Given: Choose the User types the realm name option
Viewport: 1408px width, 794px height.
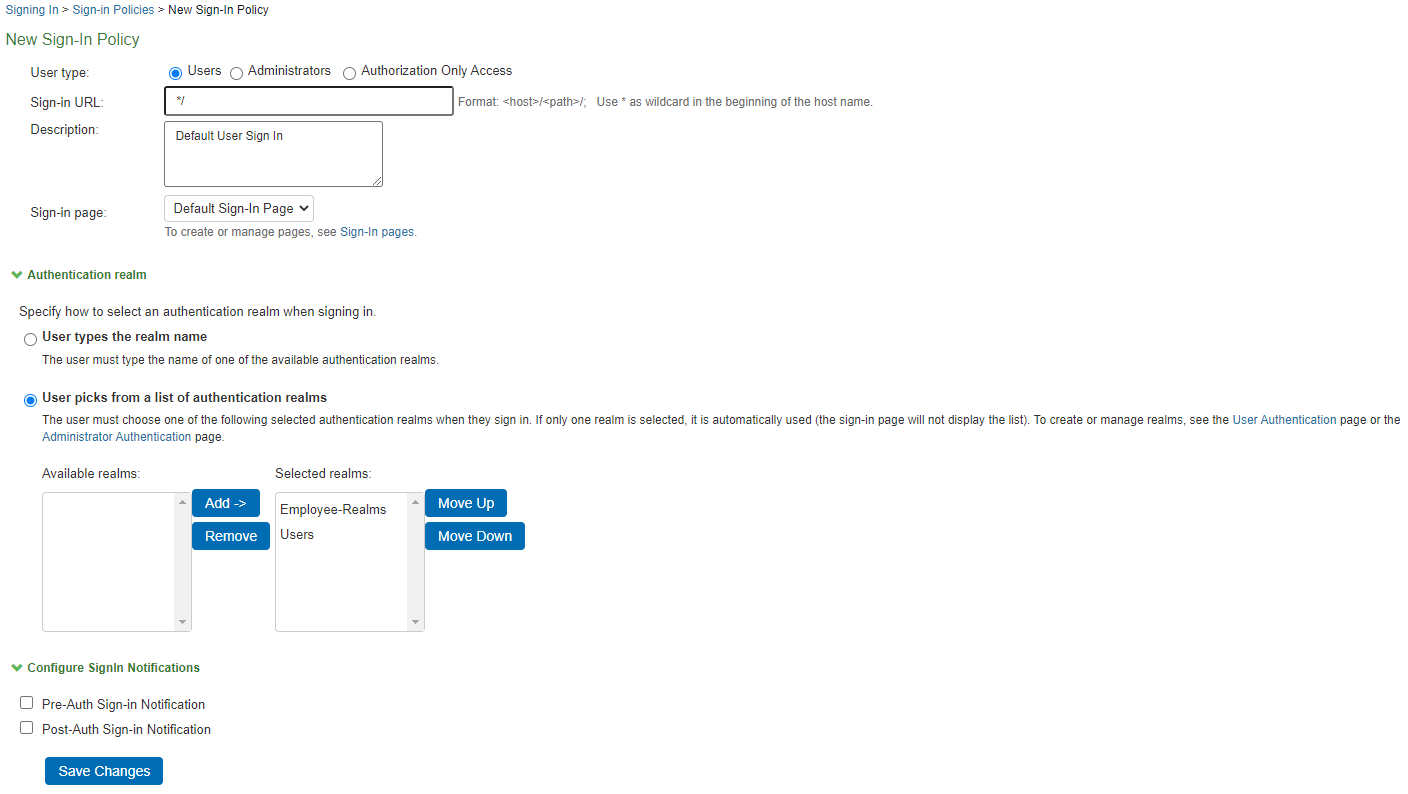Looking at the screenshot, I should pyautogui.click(x=30, y=339).
